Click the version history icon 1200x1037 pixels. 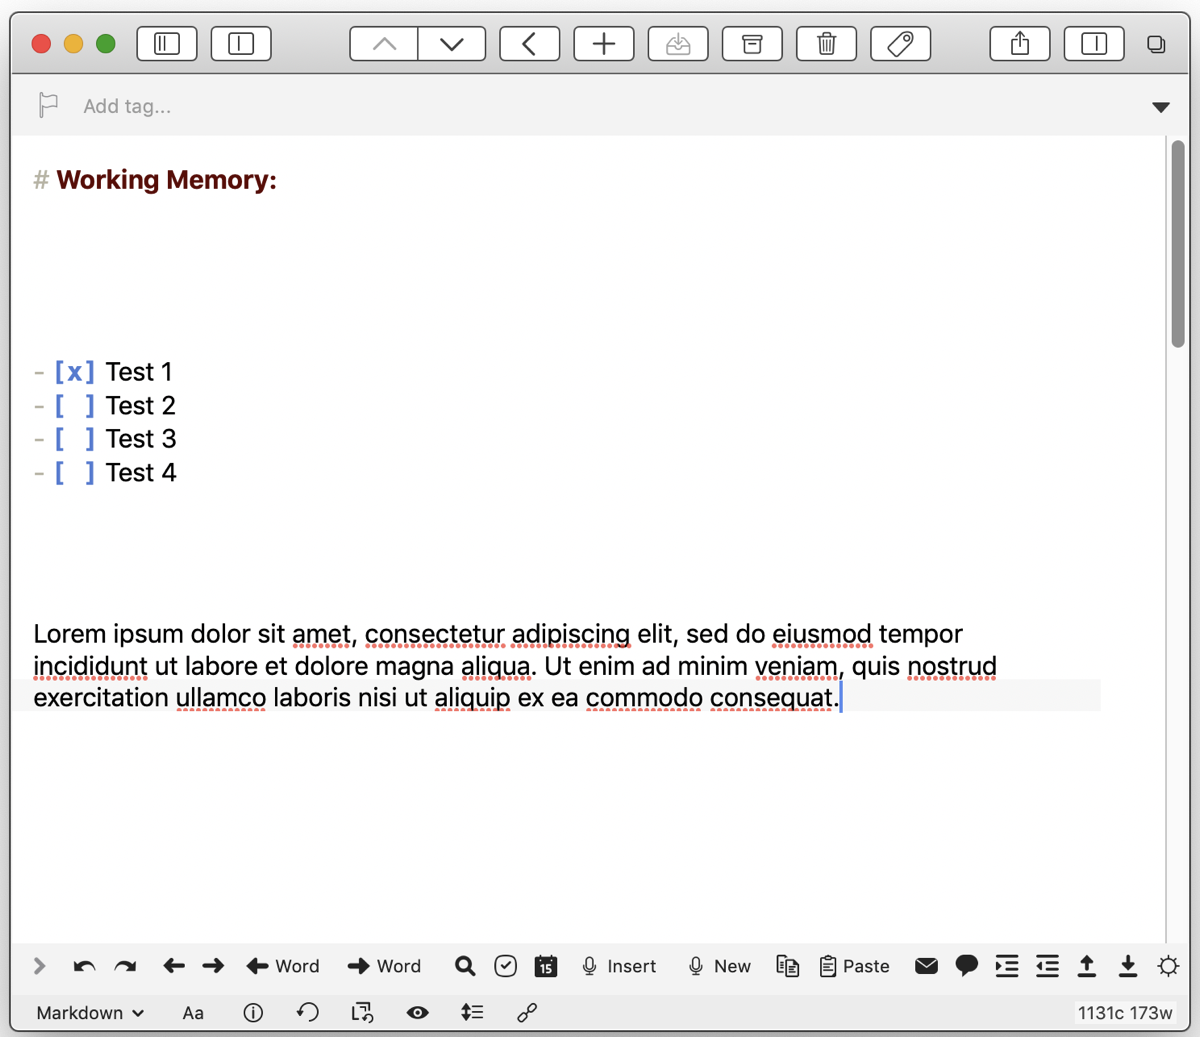pyautogui.click(x=307, y=1013)
